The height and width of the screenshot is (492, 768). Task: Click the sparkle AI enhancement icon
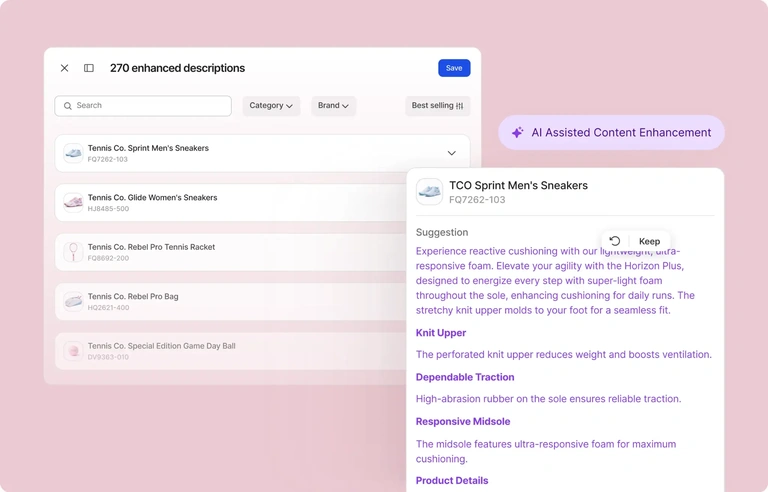[517, 132]
